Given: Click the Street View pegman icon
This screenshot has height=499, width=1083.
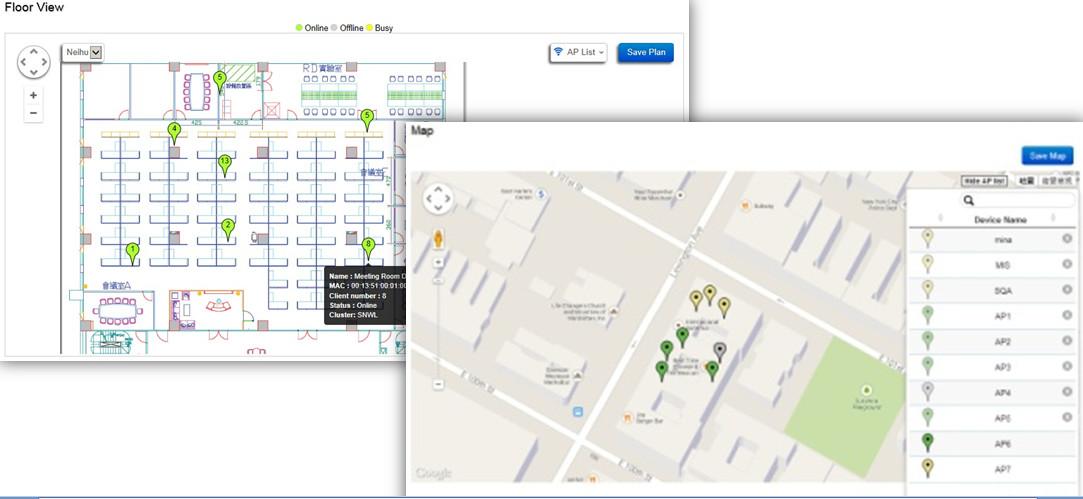Looking at the screenshot, I should [x=438, y=239].
